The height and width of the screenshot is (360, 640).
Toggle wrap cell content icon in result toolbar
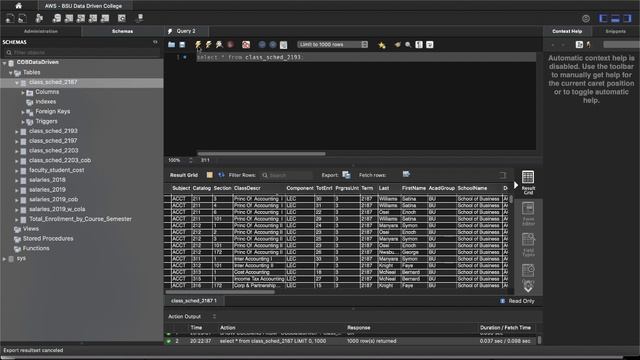click(x=503, y=175)
